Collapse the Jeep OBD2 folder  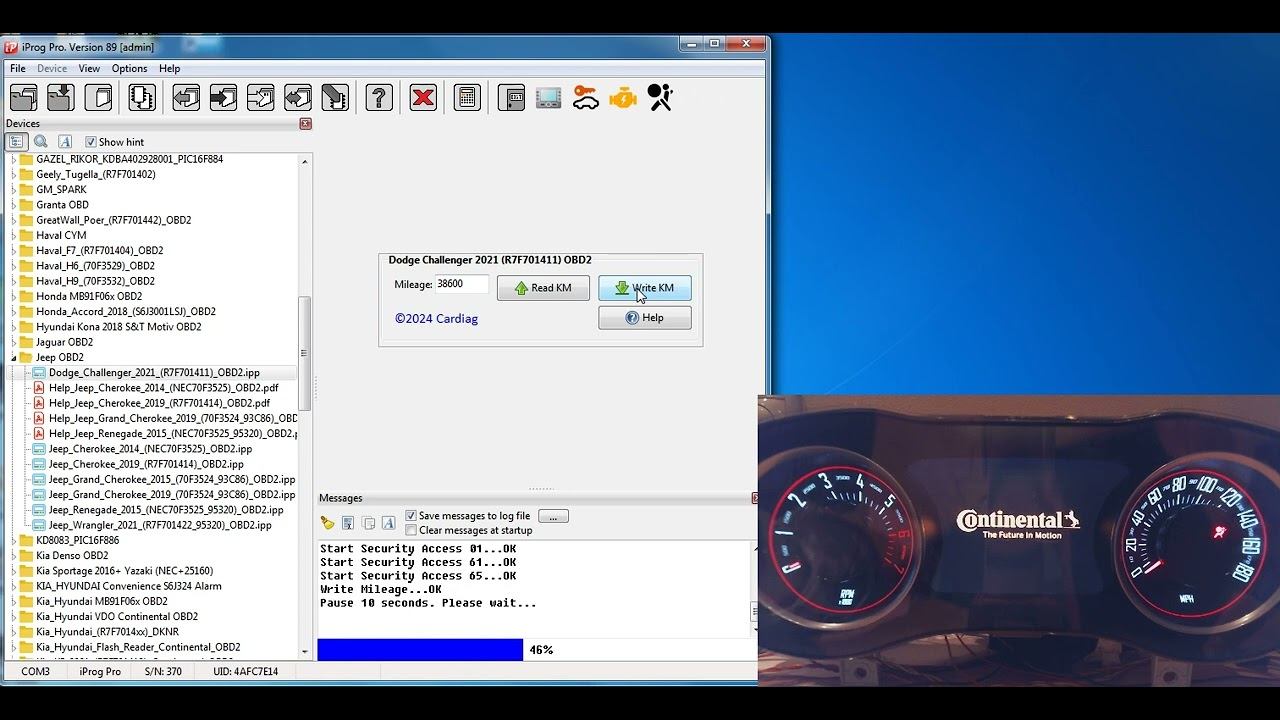pos(14,357)
